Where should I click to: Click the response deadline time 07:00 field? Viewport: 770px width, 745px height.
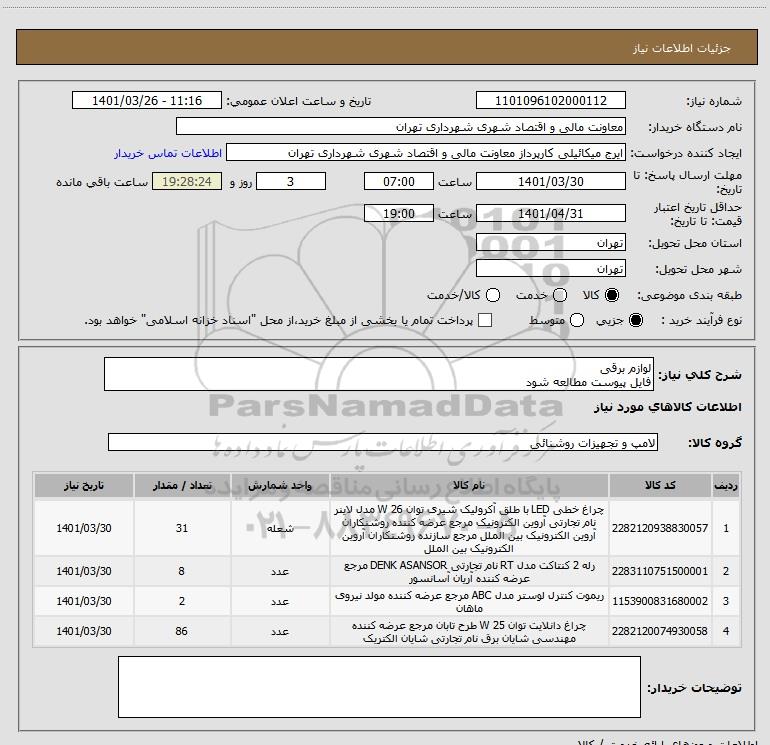[399, 182]
